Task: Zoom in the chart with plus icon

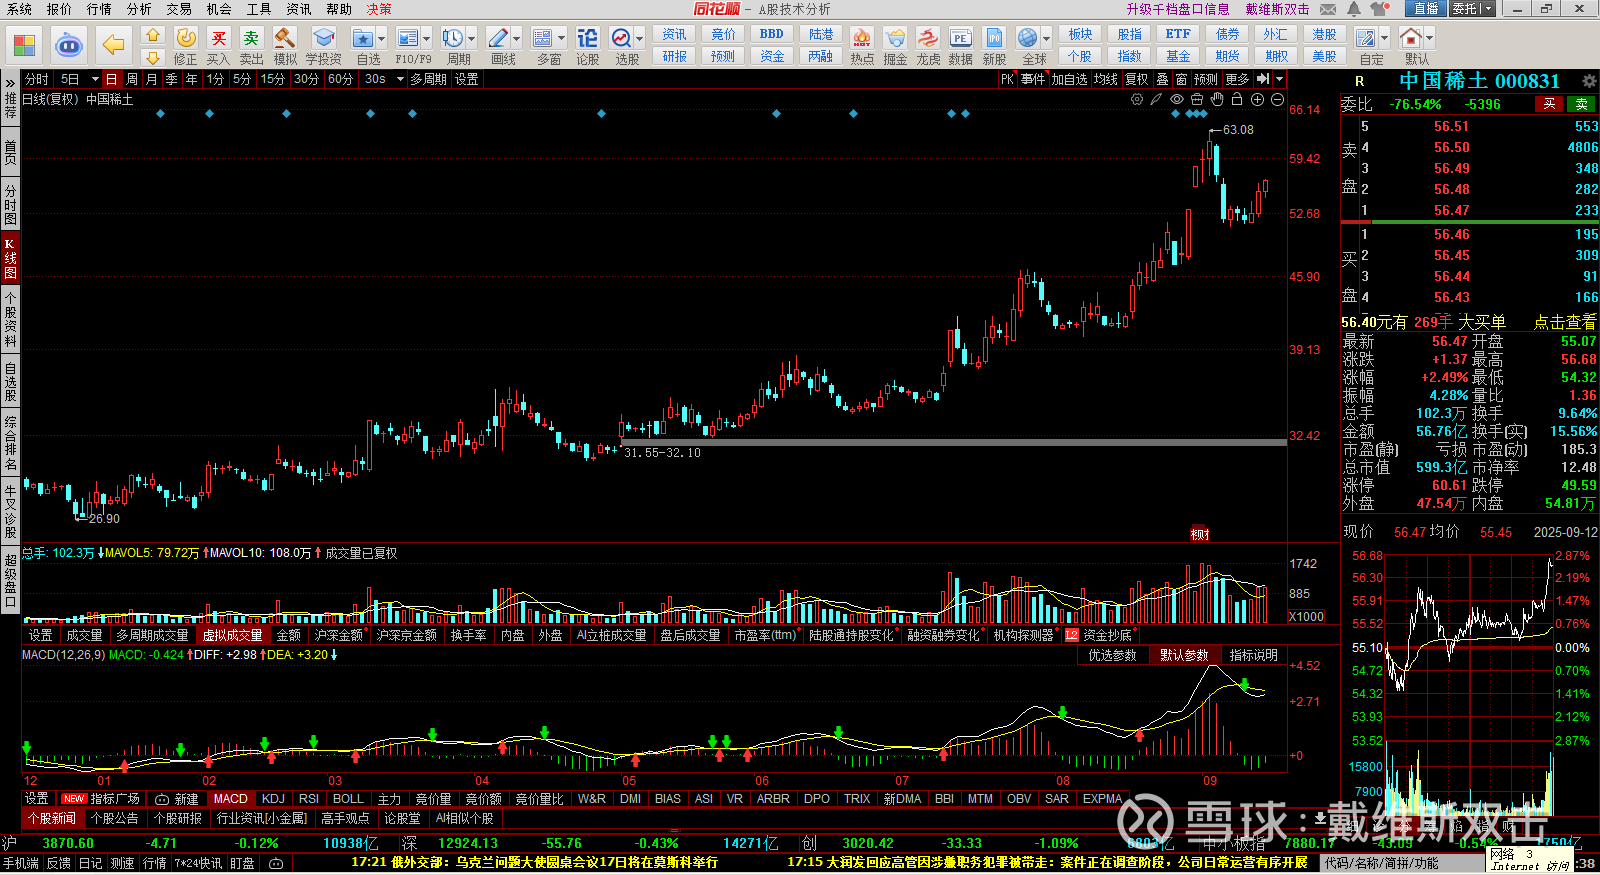Action: coord(1257,99)
